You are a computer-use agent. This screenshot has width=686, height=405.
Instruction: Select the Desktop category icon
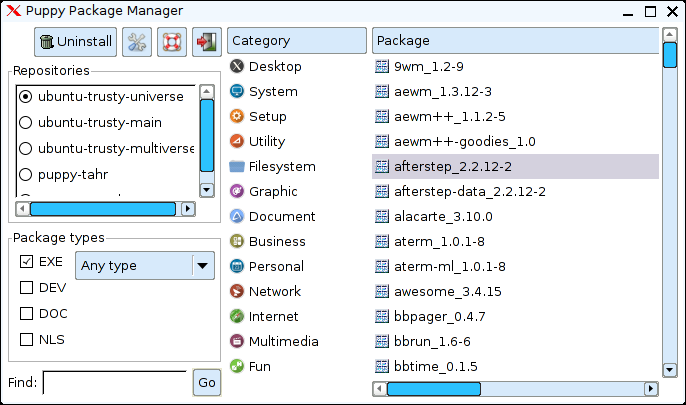pos(237,66)
